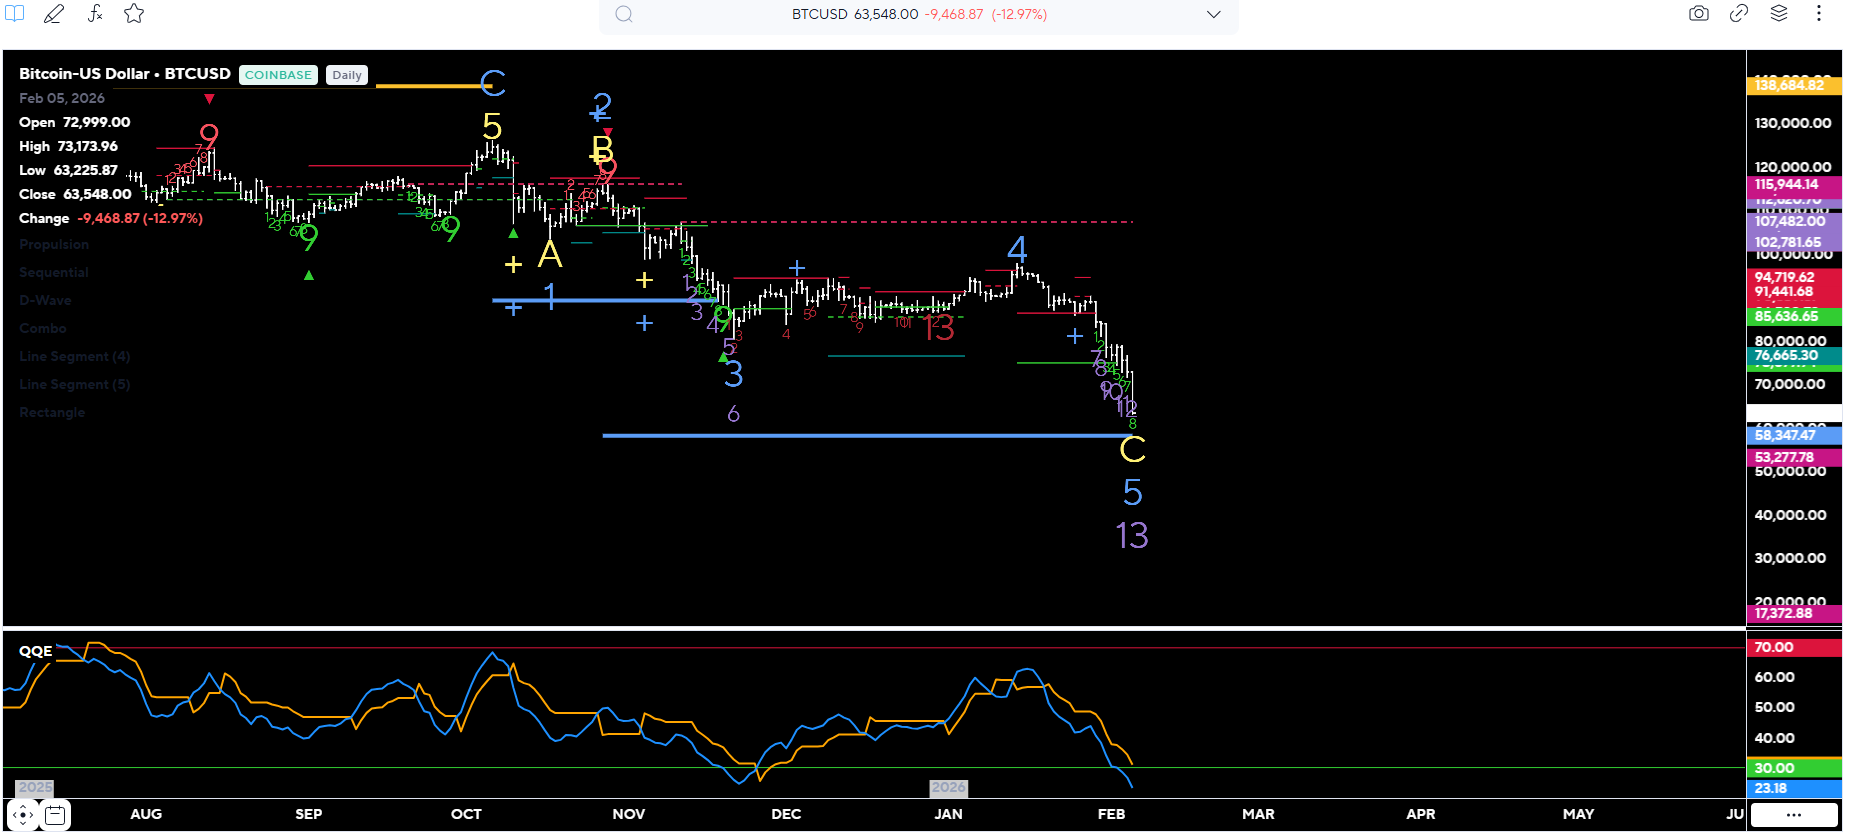
Task: Toggle the Propulsion indicator label
Action: coord(54,244)
